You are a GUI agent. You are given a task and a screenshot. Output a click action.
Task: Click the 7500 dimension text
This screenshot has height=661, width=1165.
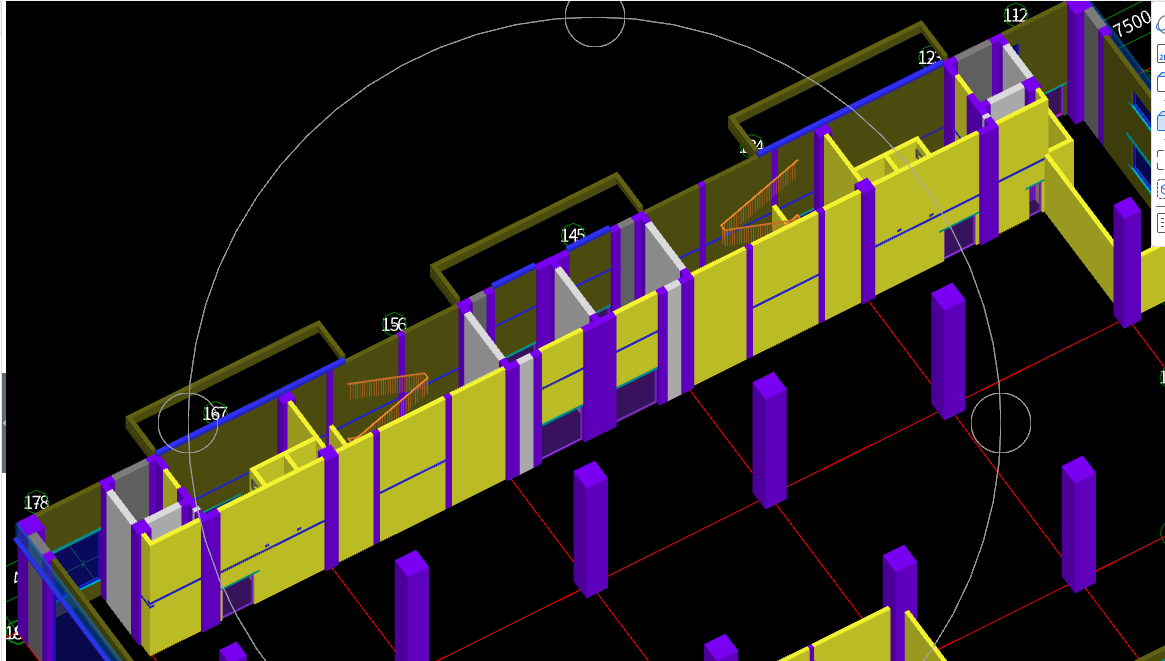coord(1132,25)
